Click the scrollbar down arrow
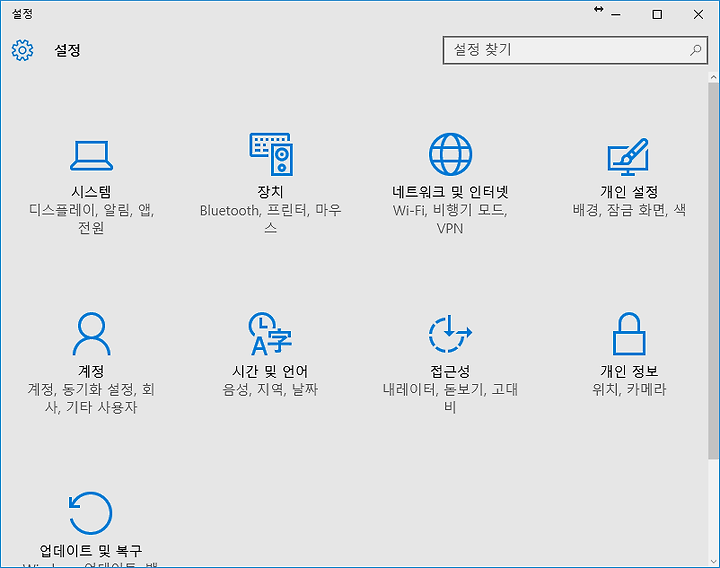 tap(713, 561)
